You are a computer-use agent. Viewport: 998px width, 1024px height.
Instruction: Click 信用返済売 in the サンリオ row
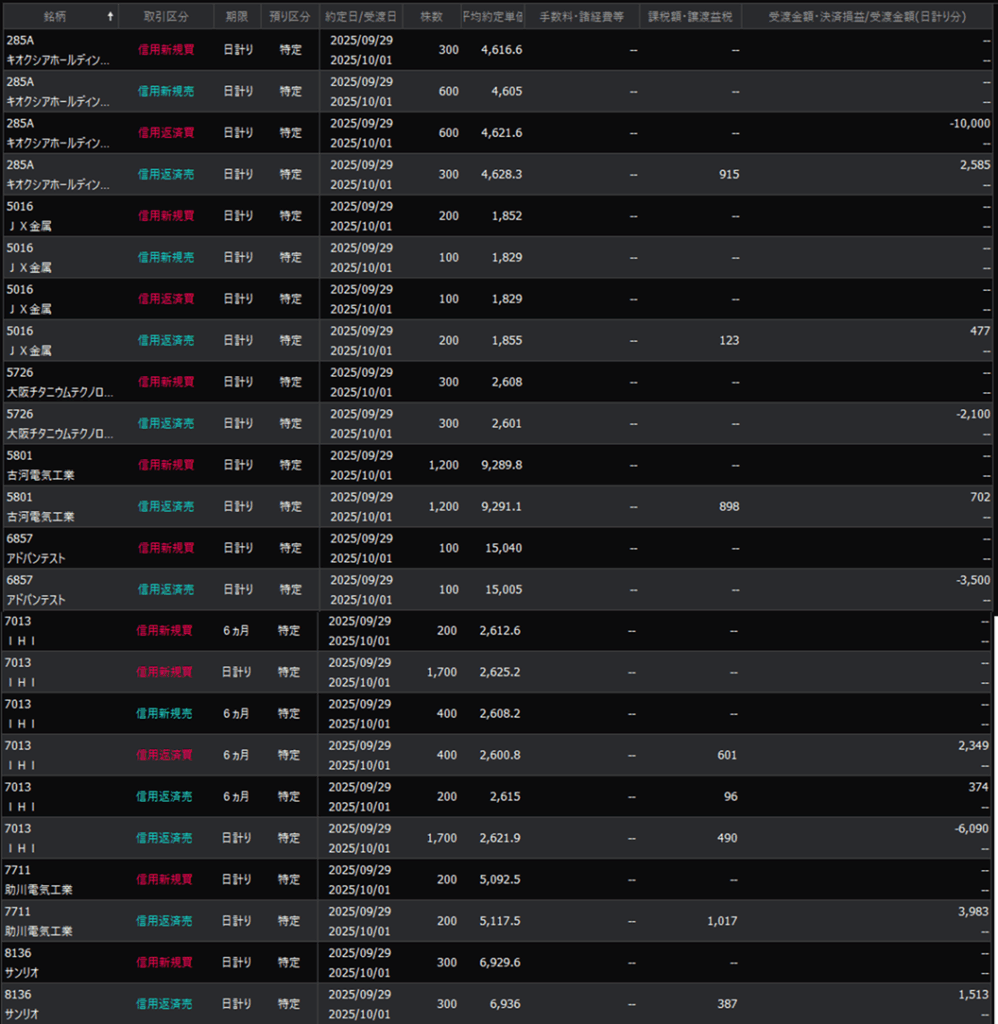tap(164, 1004)
